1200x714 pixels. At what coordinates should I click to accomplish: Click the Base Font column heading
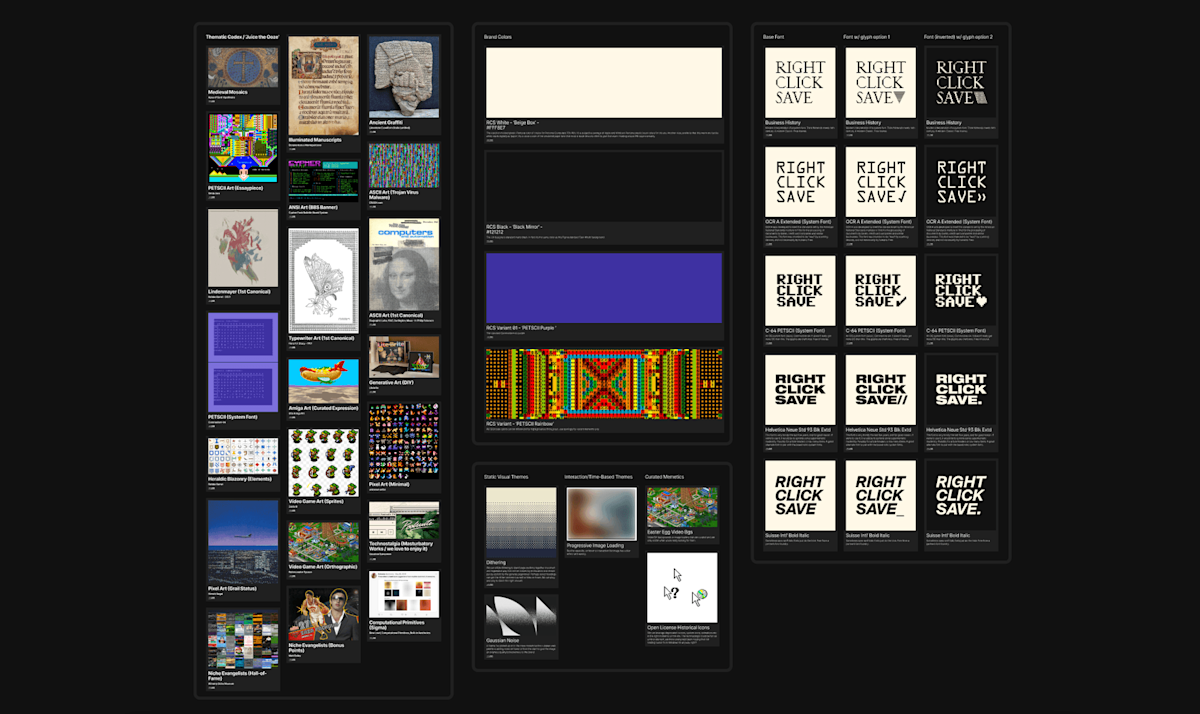pyautogui.click(x=774, y=37)
